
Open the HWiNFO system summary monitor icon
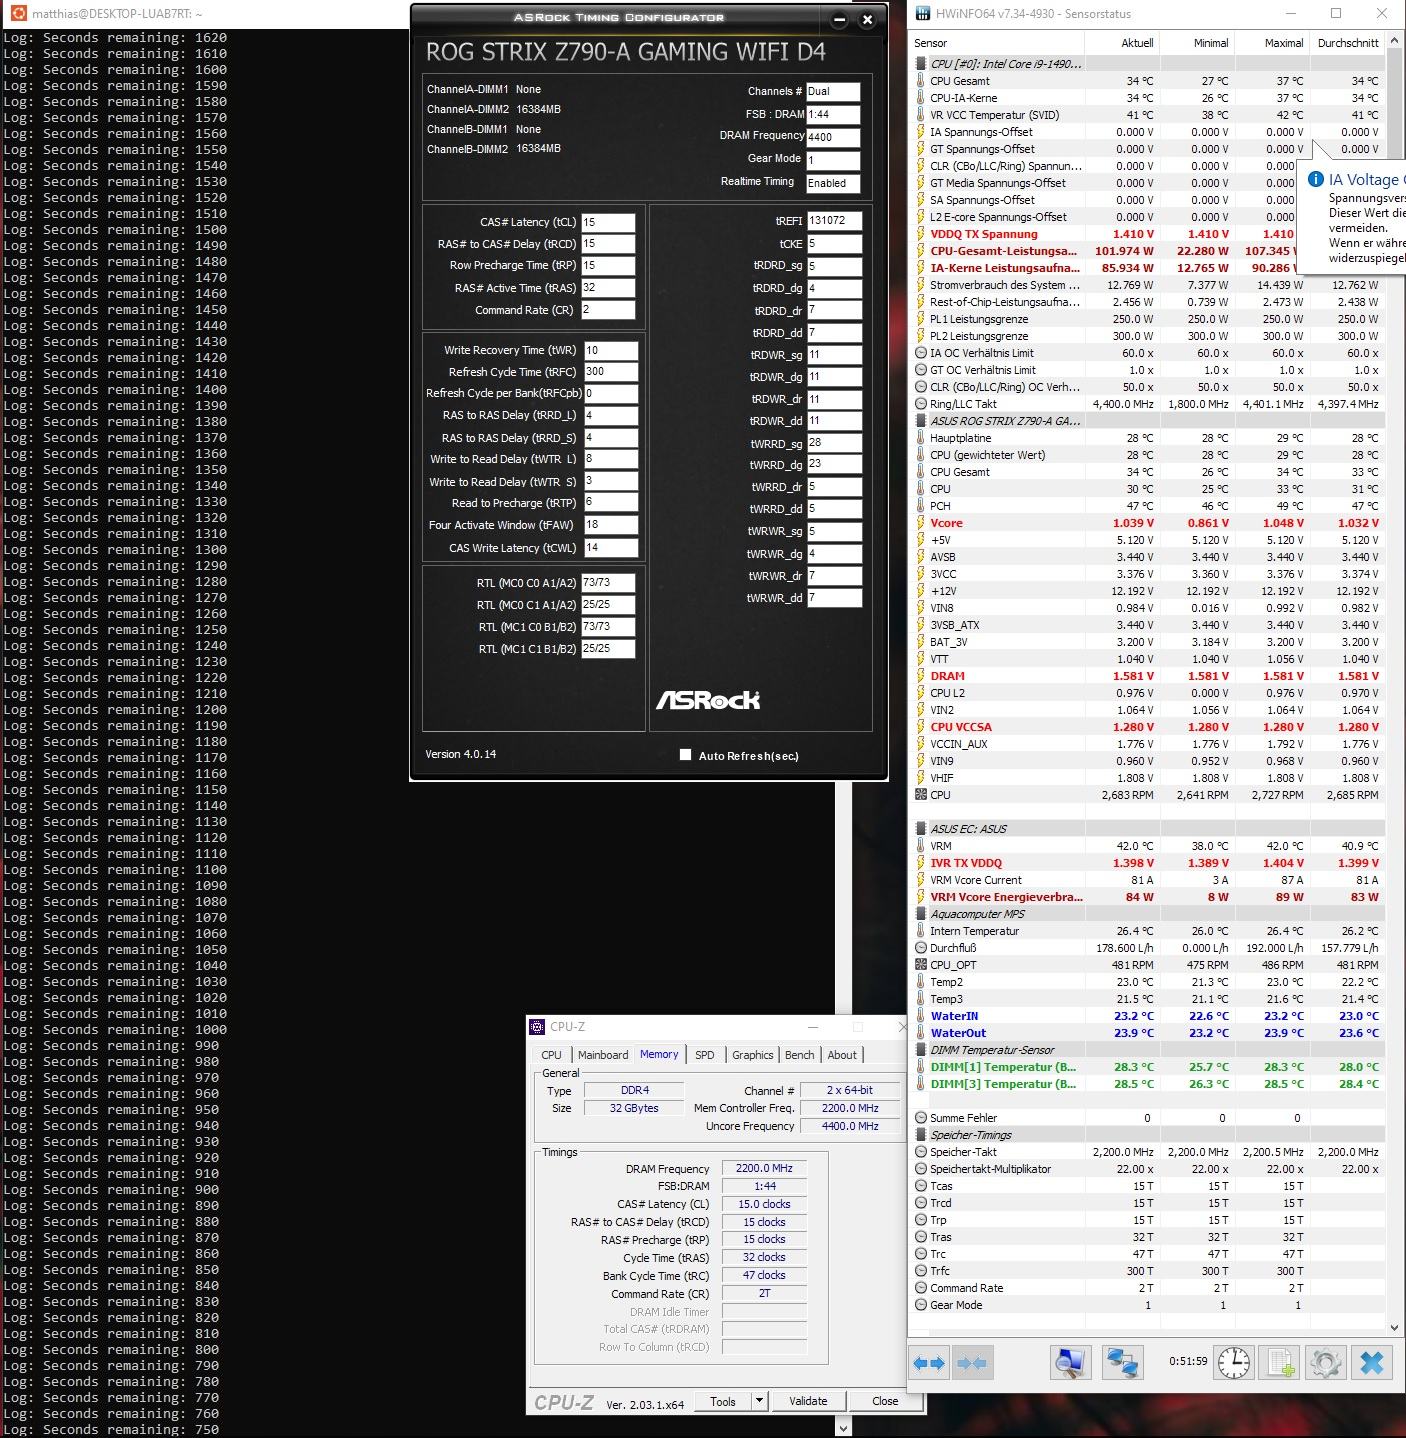pyautogui.click(x=1070, y=1363)
